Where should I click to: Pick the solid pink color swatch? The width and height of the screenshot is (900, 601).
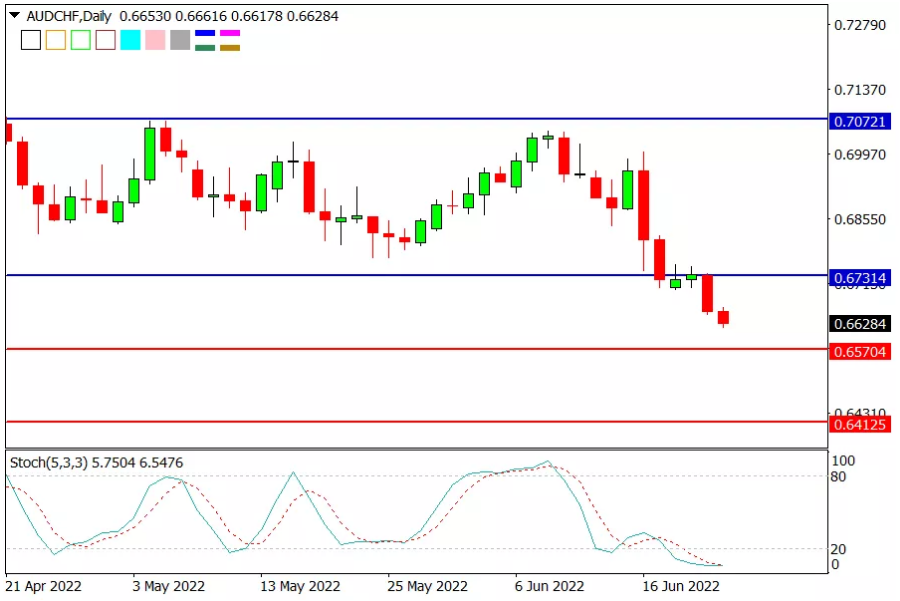click(155, 40)
